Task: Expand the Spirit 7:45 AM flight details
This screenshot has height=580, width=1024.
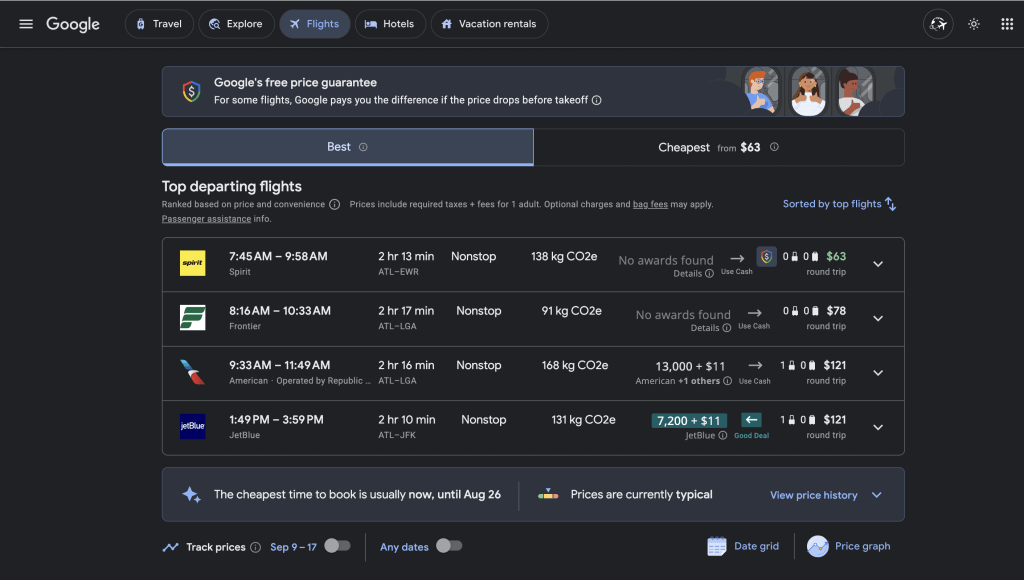Action: pos(878,264)
